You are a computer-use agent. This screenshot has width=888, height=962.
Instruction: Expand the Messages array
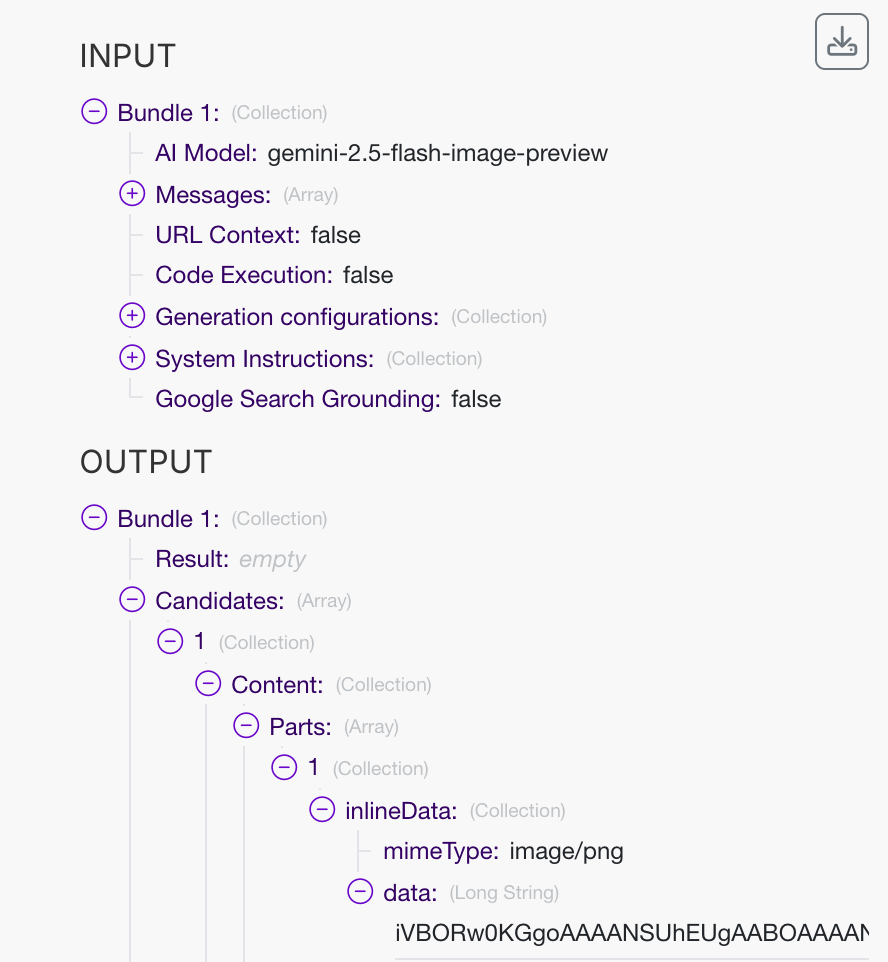pos(132,194)
